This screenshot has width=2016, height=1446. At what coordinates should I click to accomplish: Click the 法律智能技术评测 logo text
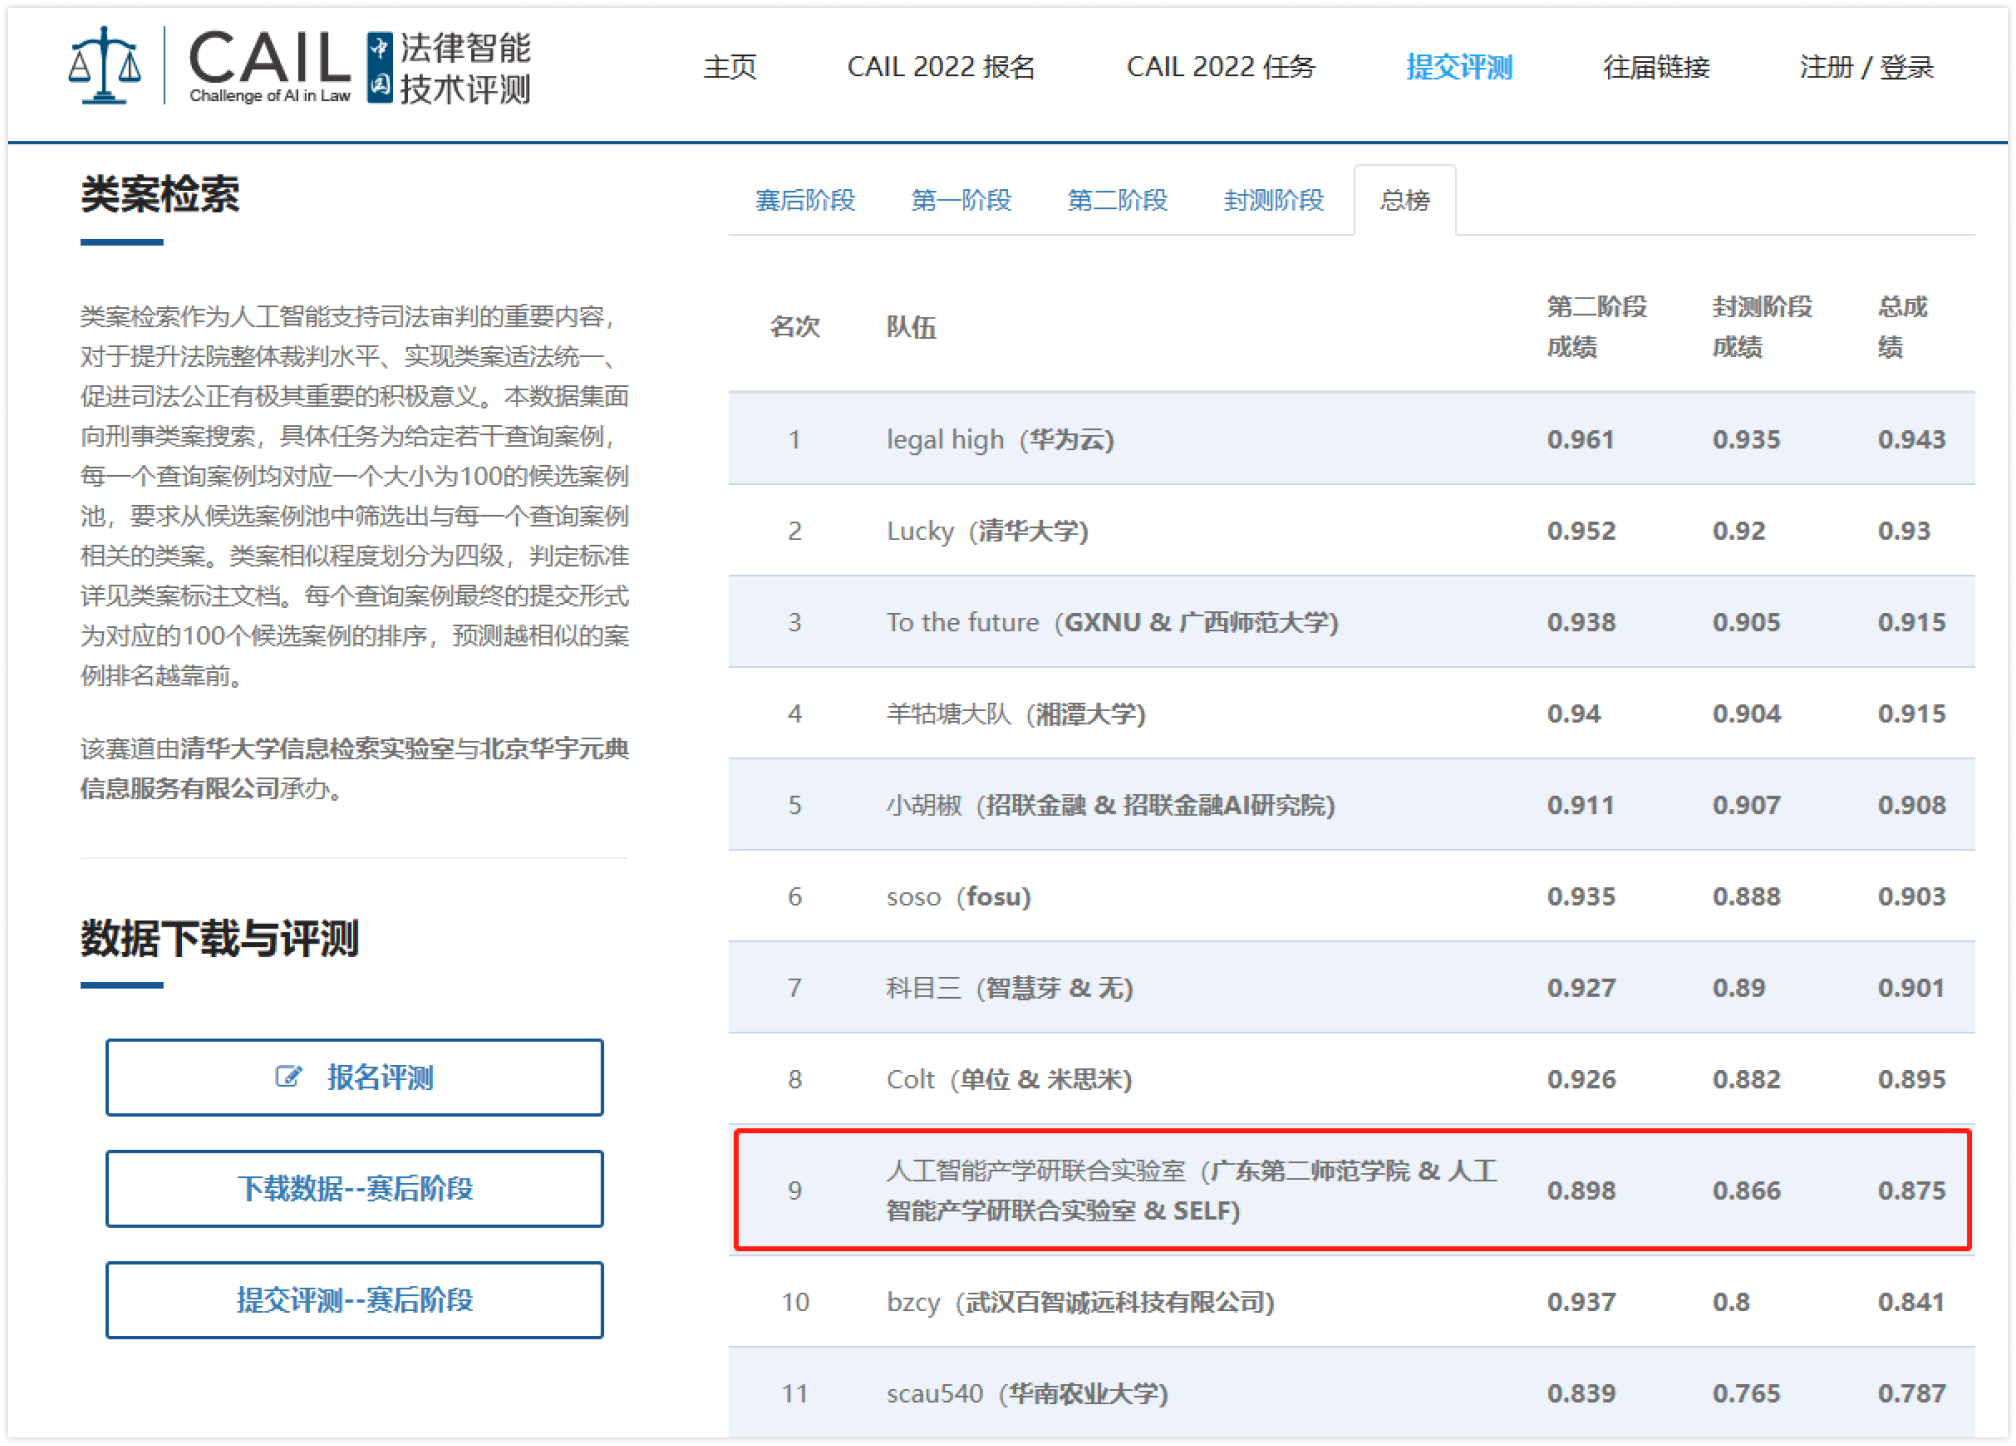point(465,67)
